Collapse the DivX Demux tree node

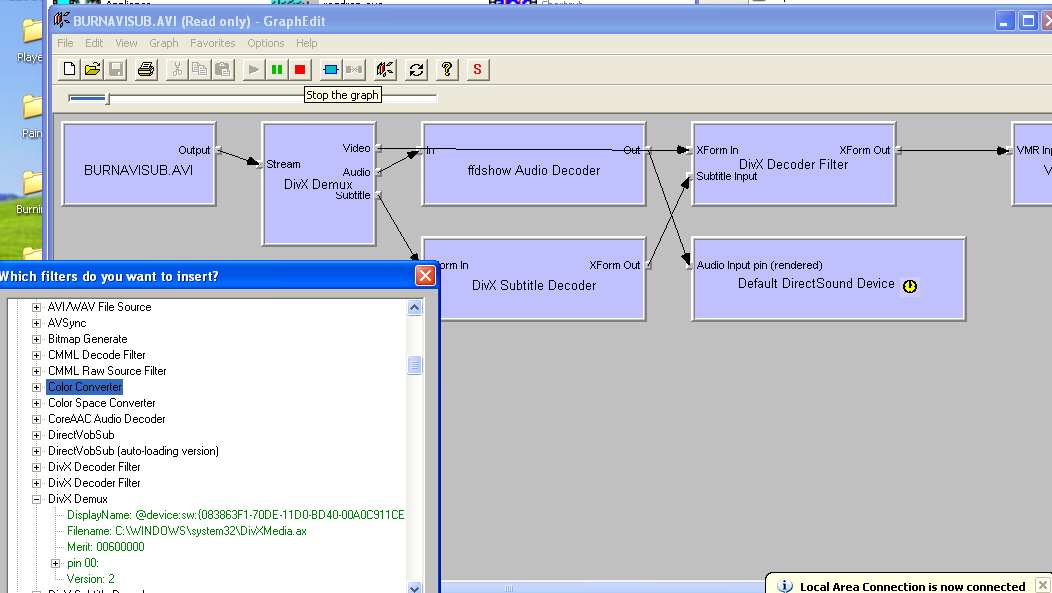[37, 499]
